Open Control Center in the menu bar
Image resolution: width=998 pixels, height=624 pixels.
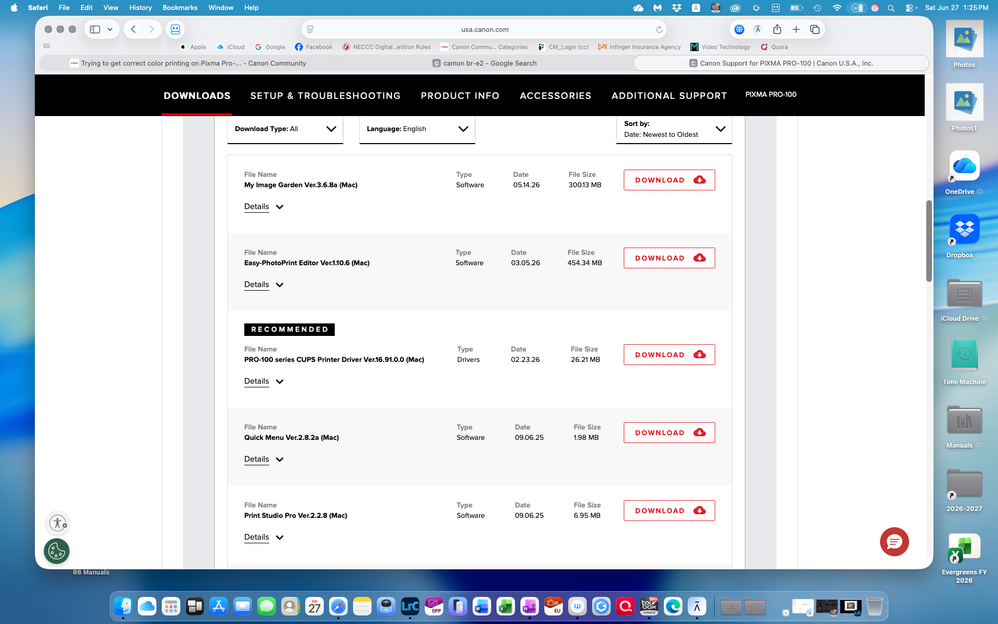909,8
